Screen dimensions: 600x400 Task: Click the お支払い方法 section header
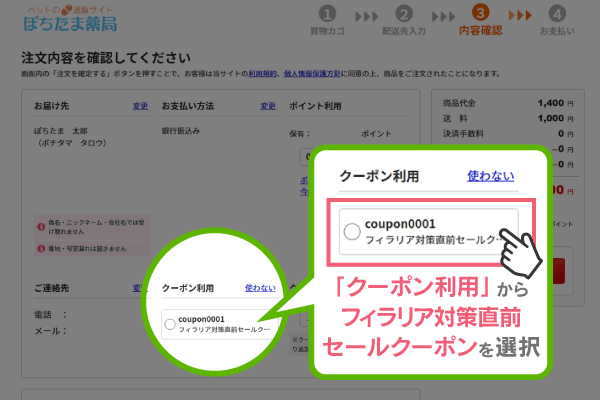(188, 106)
